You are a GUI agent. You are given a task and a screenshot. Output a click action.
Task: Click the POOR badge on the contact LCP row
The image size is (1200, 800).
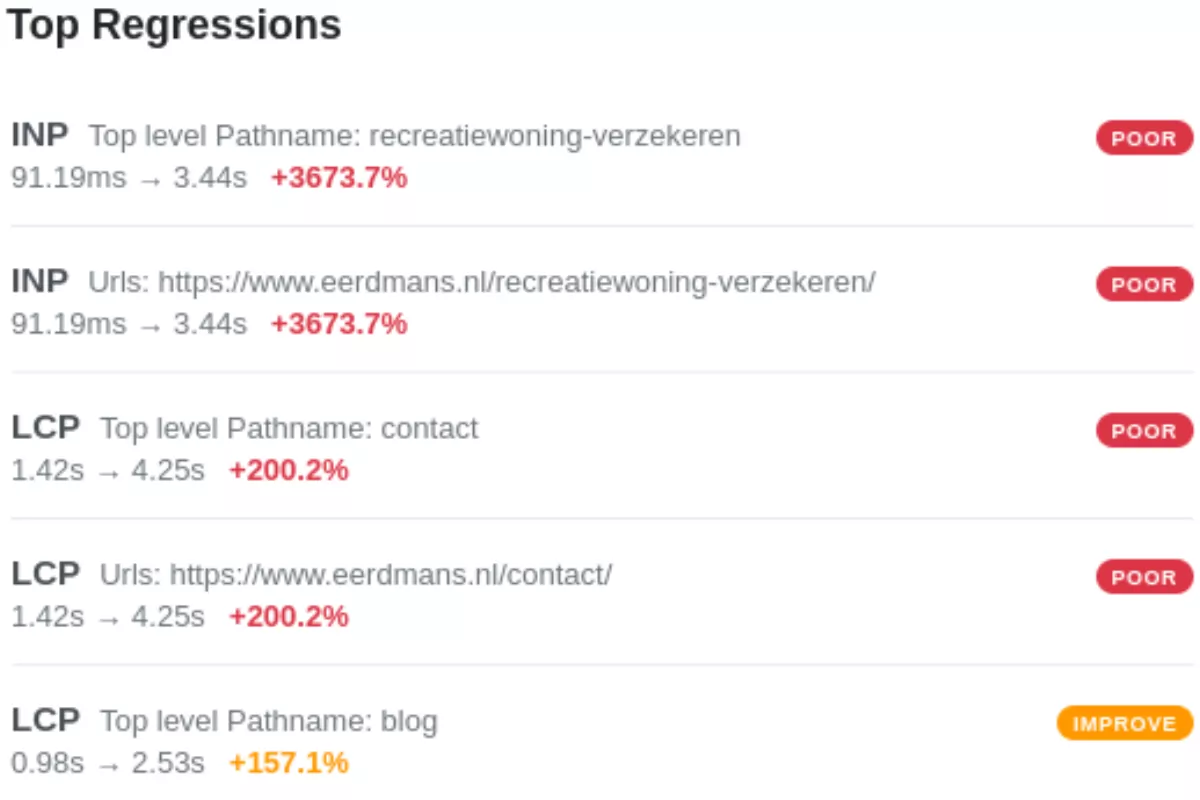1143,431
